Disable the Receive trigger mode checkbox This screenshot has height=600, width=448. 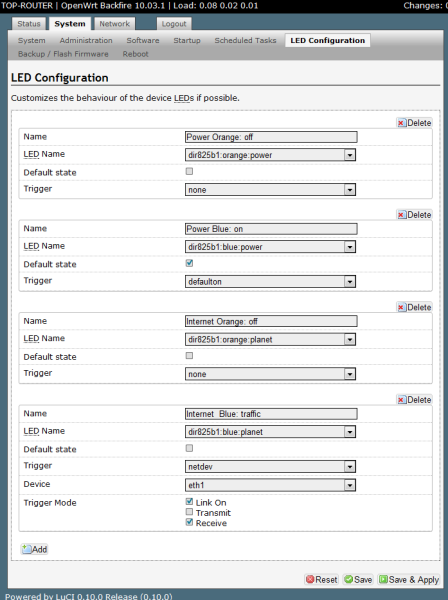pos(189,522)
